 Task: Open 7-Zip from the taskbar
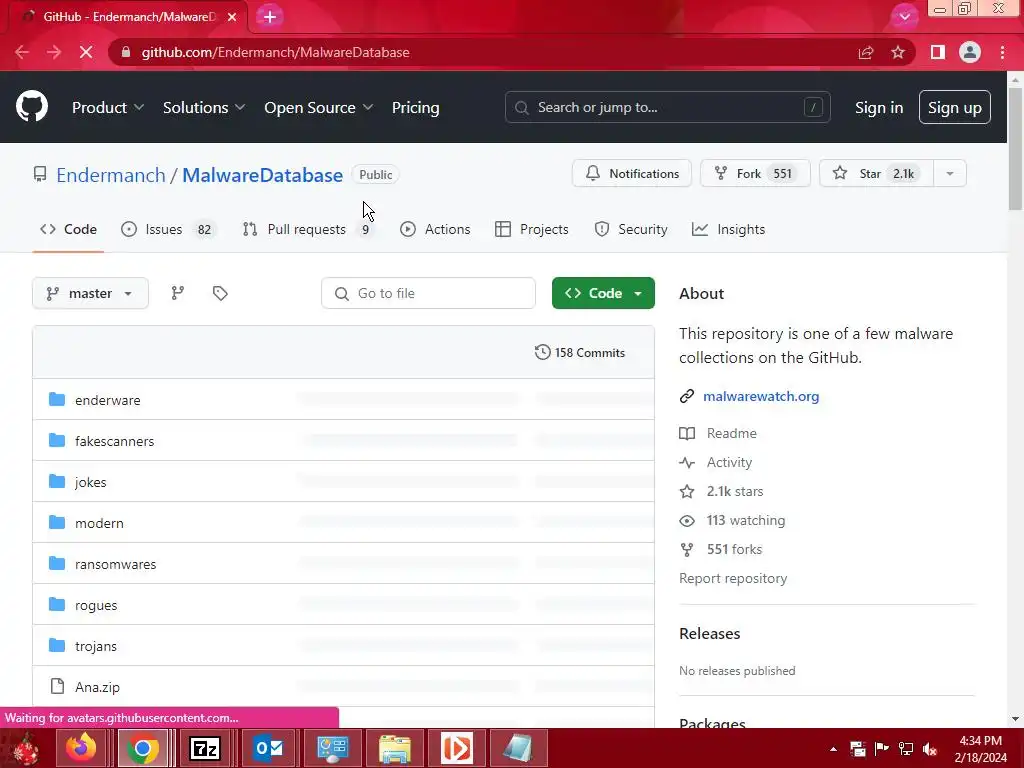[205, 748]
